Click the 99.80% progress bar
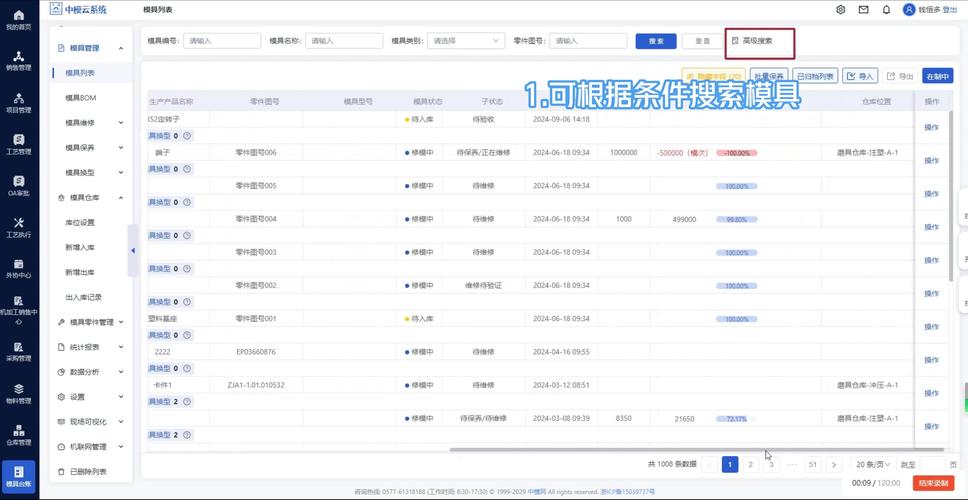Image resolution: width=968 pixels, height=500 pixels. [736, 219]
